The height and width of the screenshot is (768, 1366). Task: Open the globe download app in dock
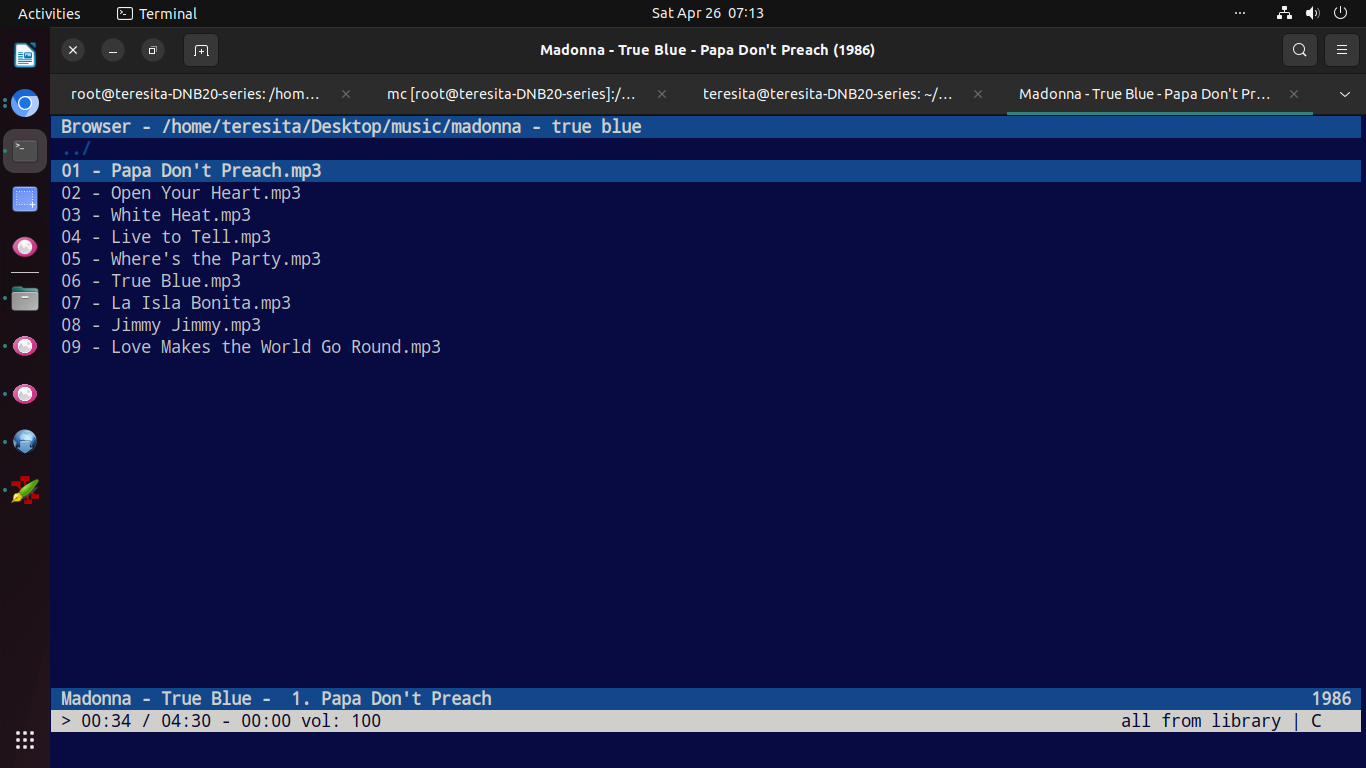click(25, 441)
